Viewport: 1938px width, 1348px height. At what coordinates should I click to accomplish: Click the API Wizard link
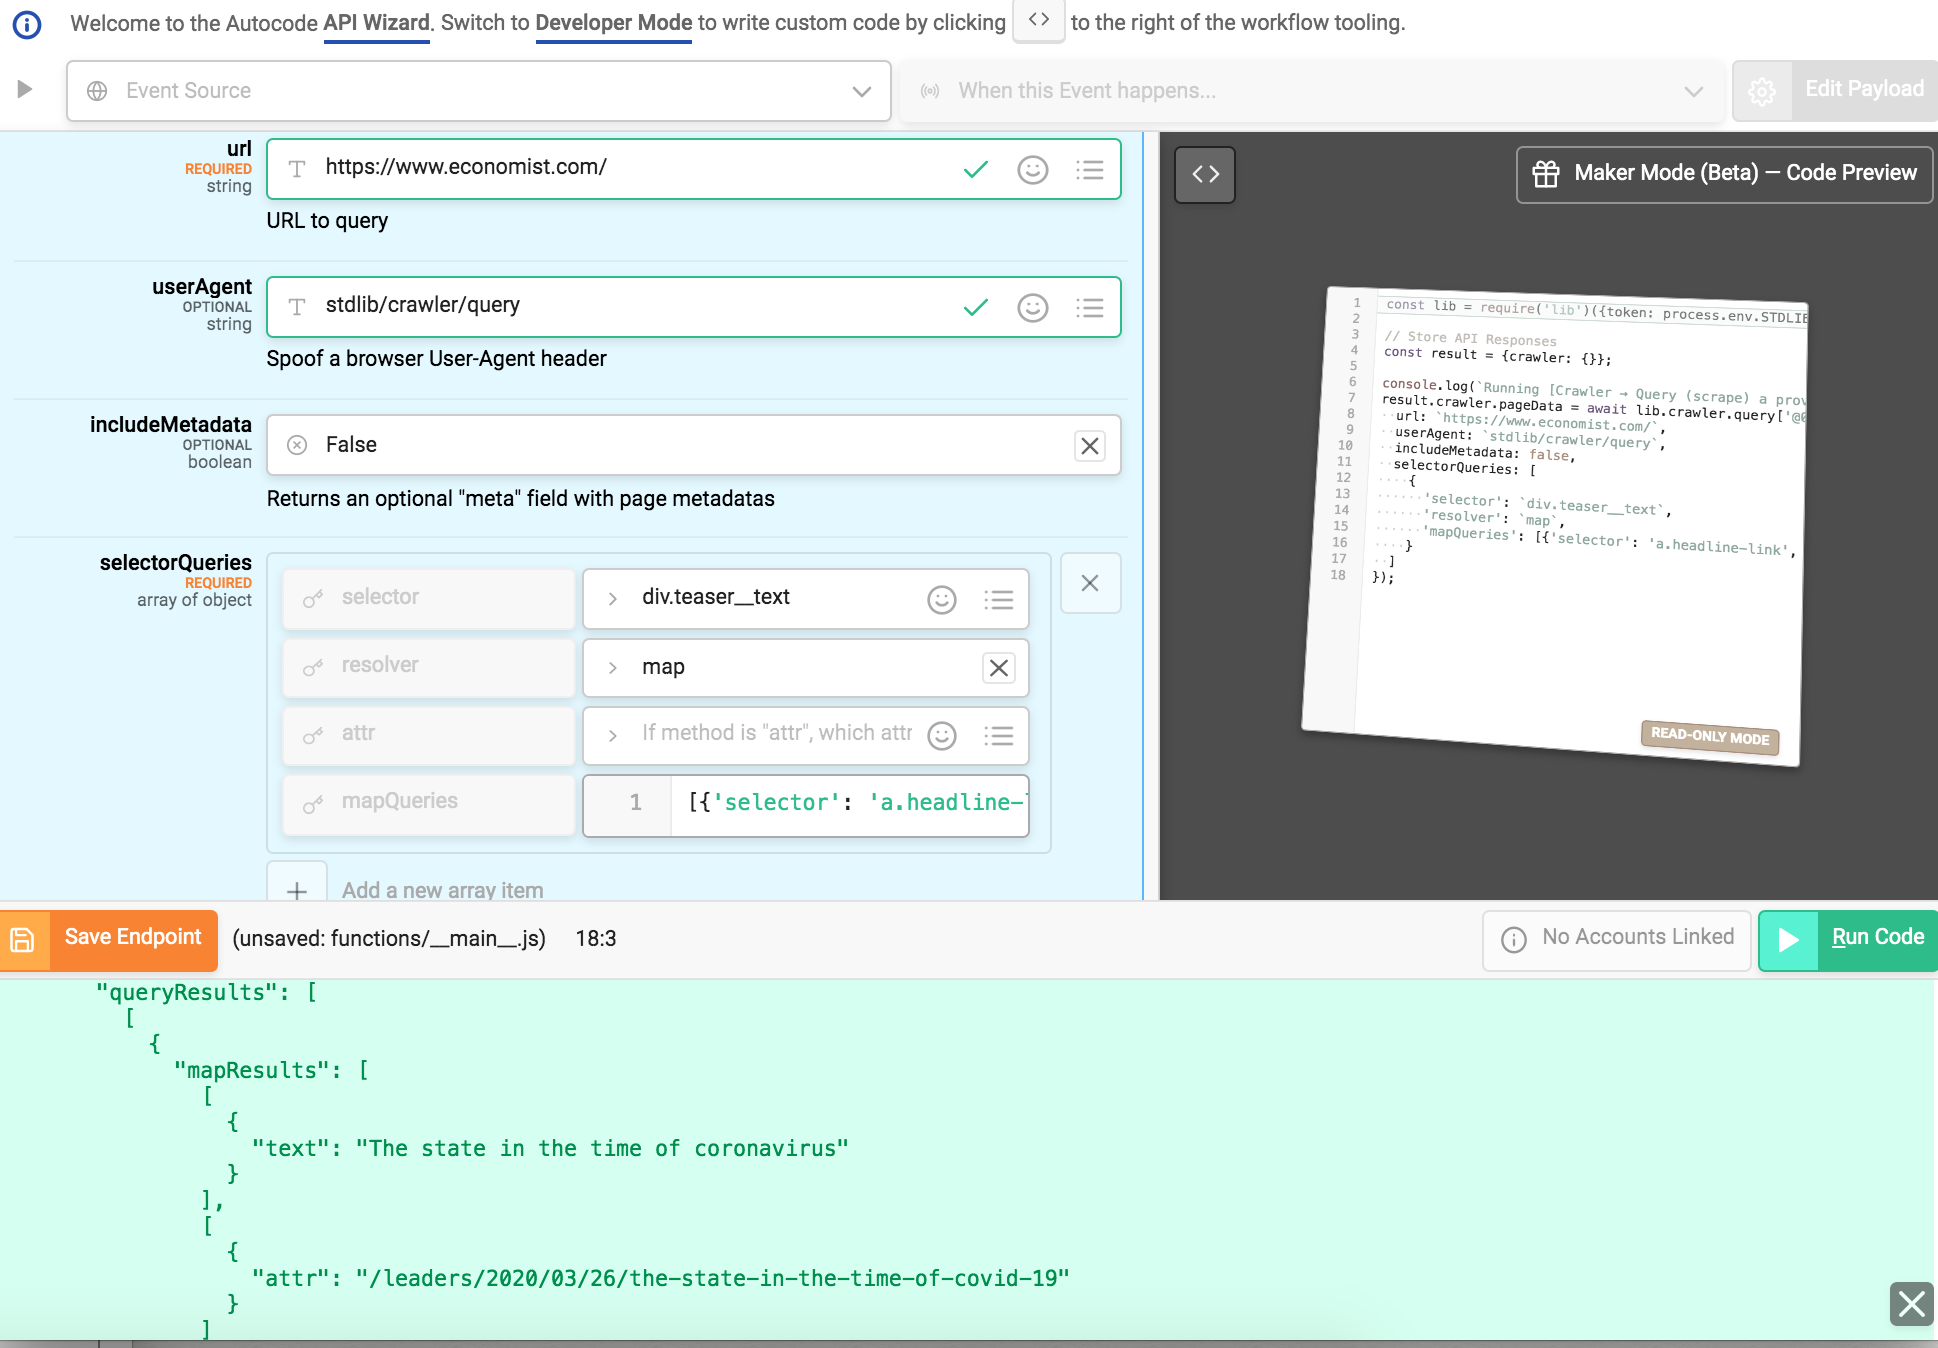click(377, 23)
